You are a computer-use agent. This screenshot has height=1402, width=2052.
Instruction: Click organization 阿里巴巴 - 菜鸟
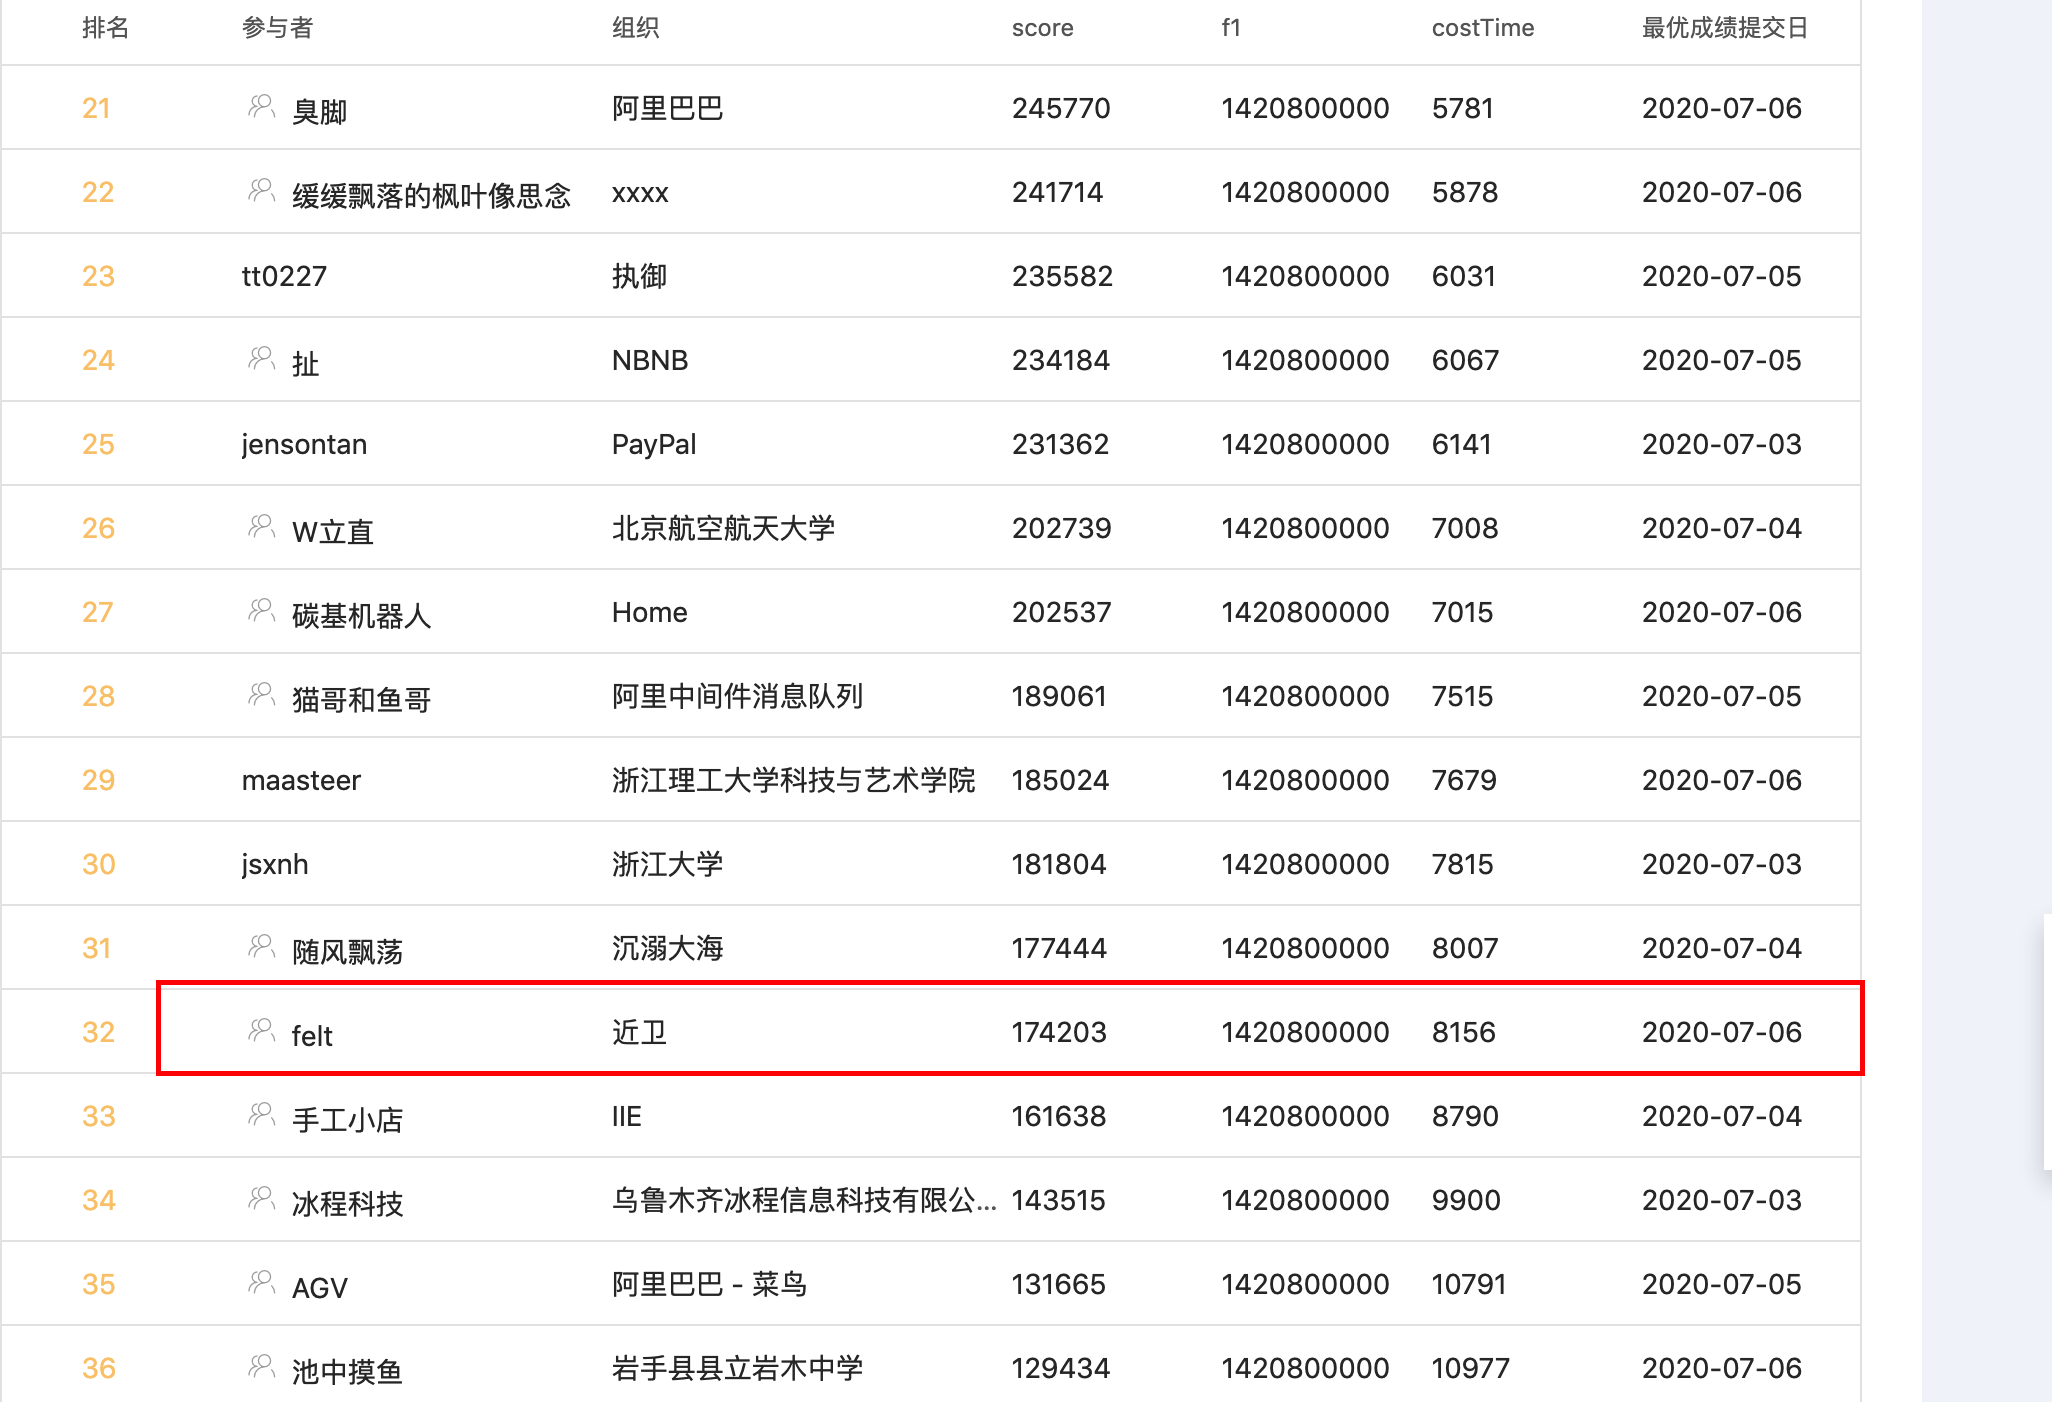tap(710, 1284)
